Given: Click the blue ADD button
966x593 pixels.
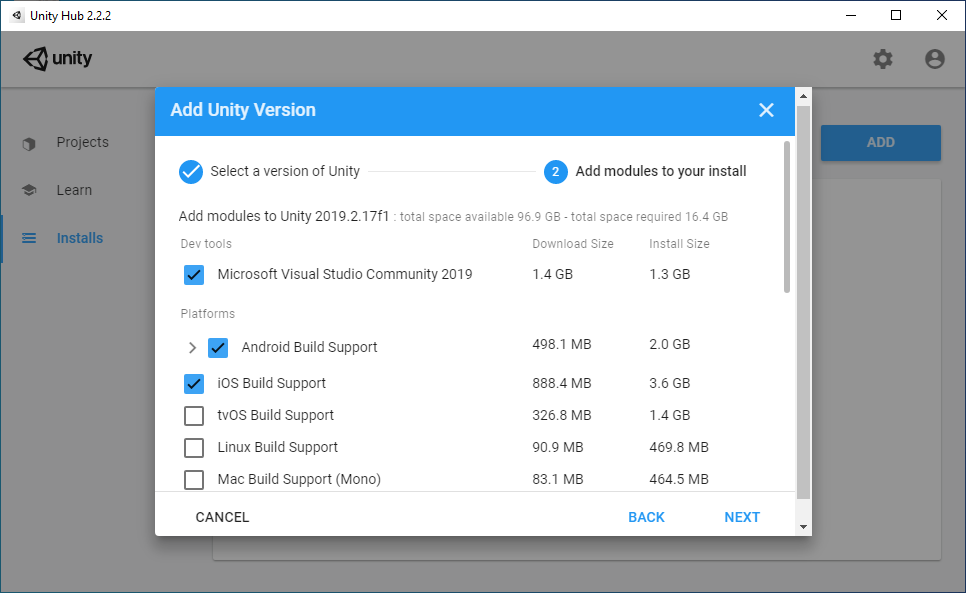Looking at the screenshot, I should (880, 143).
